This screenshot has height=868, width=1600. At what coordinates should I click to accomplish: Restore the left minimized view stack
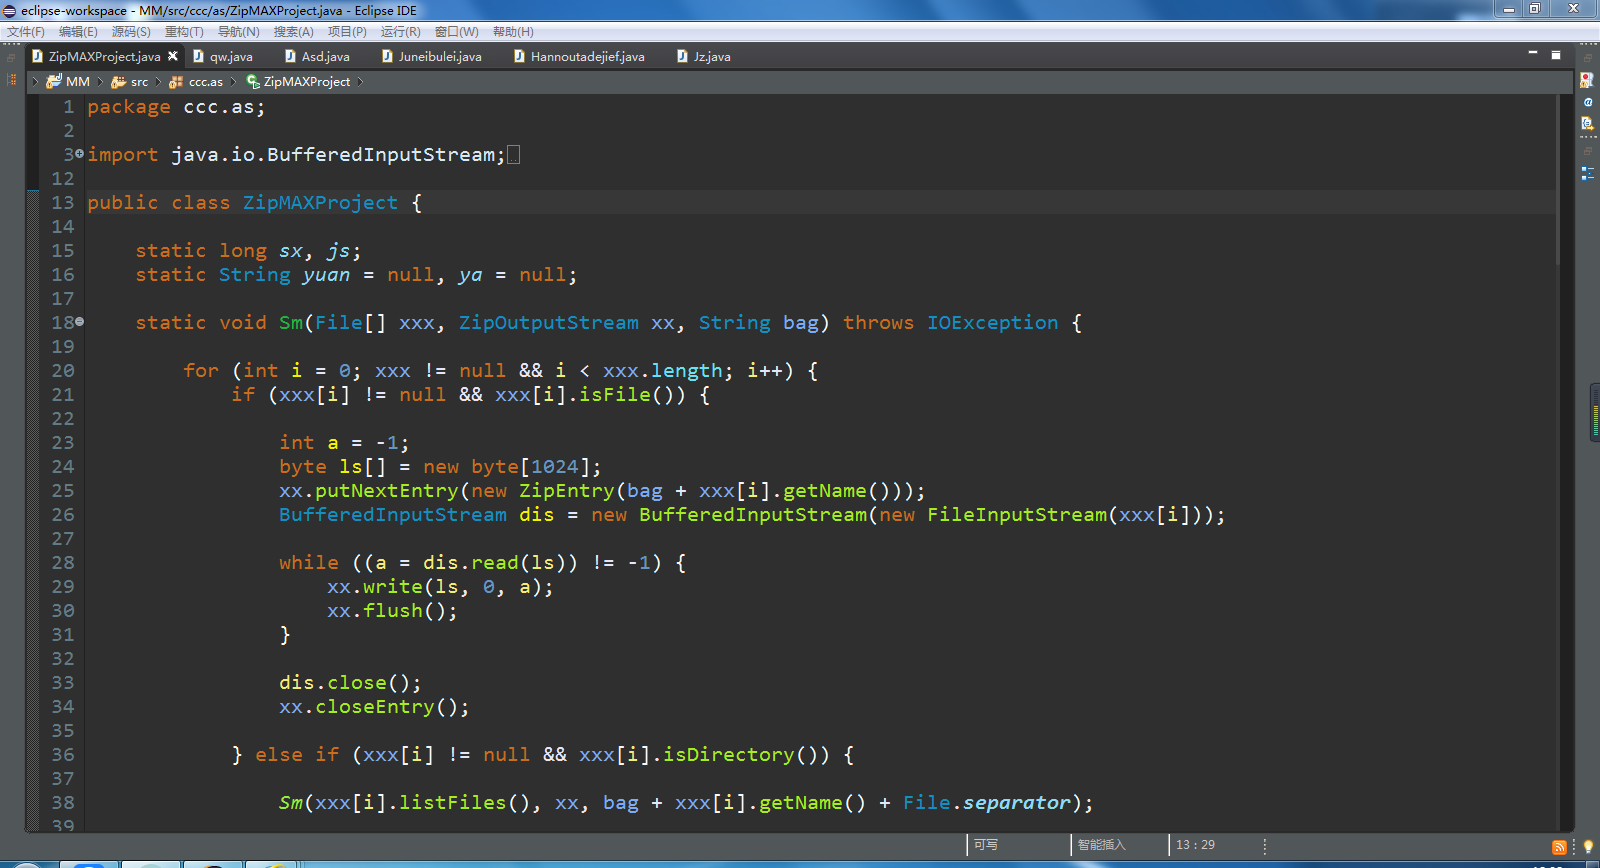(12, 58)
